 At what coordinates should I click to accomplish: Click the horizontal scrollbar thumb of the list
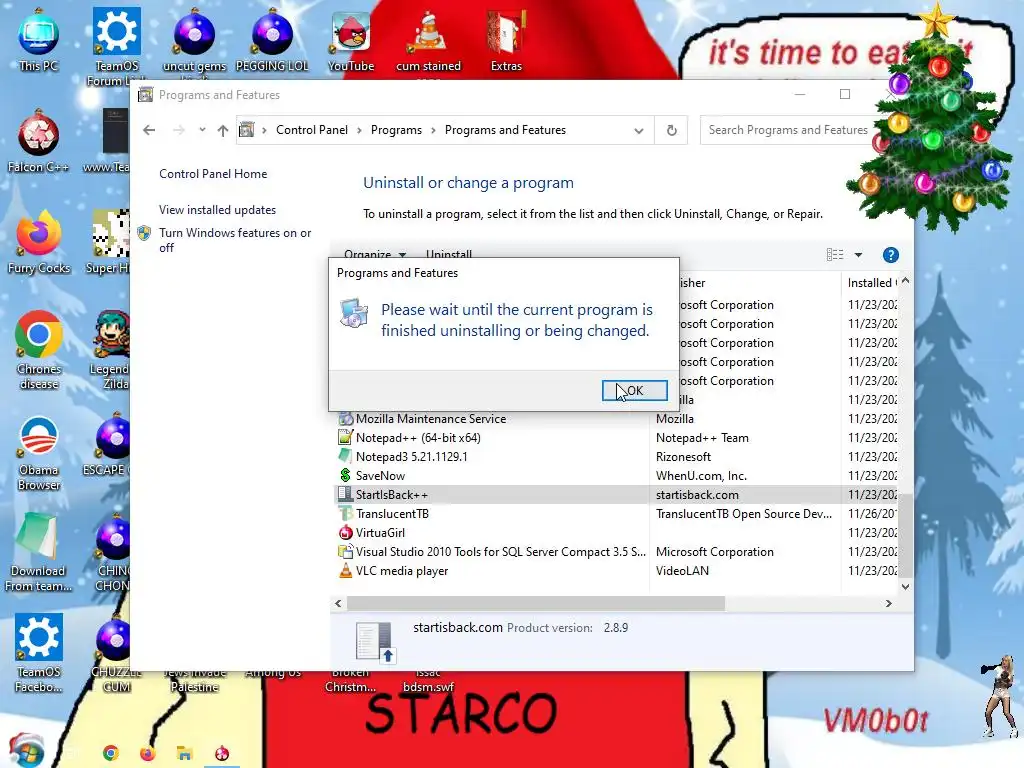(536, 603)
